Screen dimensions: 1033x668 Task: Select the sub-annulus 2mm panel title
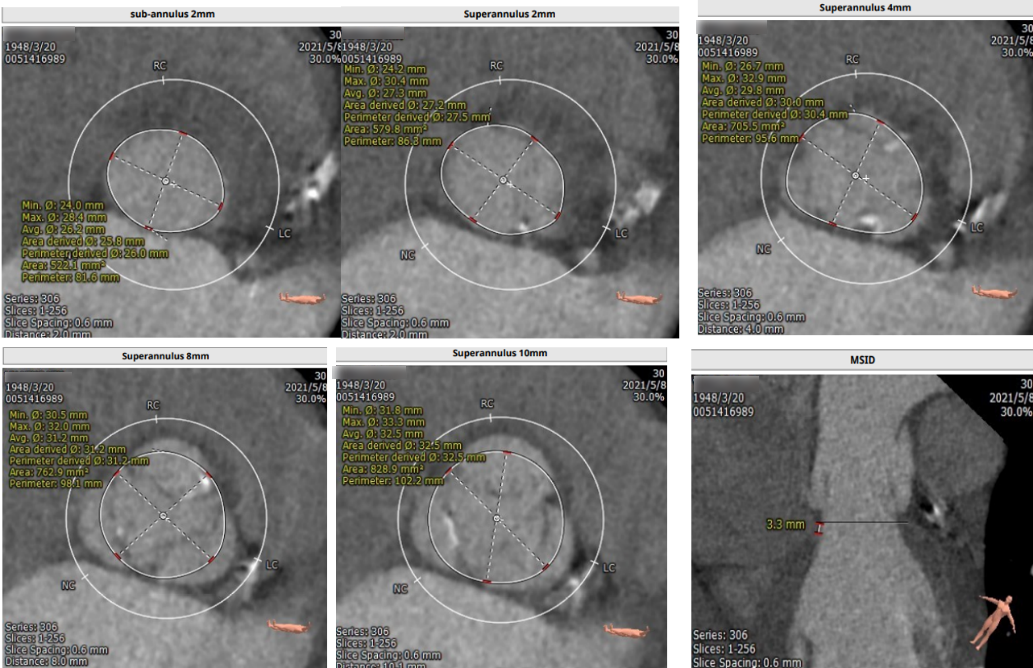(x=172, y=14)
